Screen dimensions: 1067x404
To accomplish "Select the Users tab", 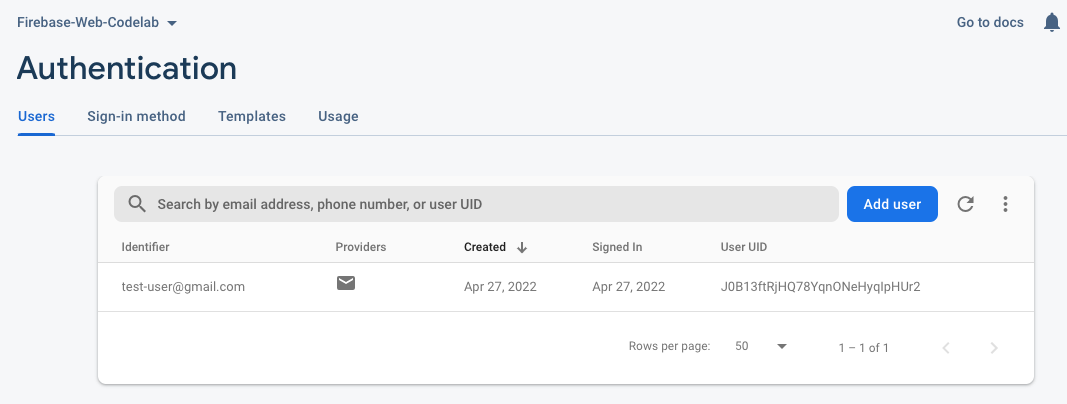I will pyautogui.click(x=36, y=116).
